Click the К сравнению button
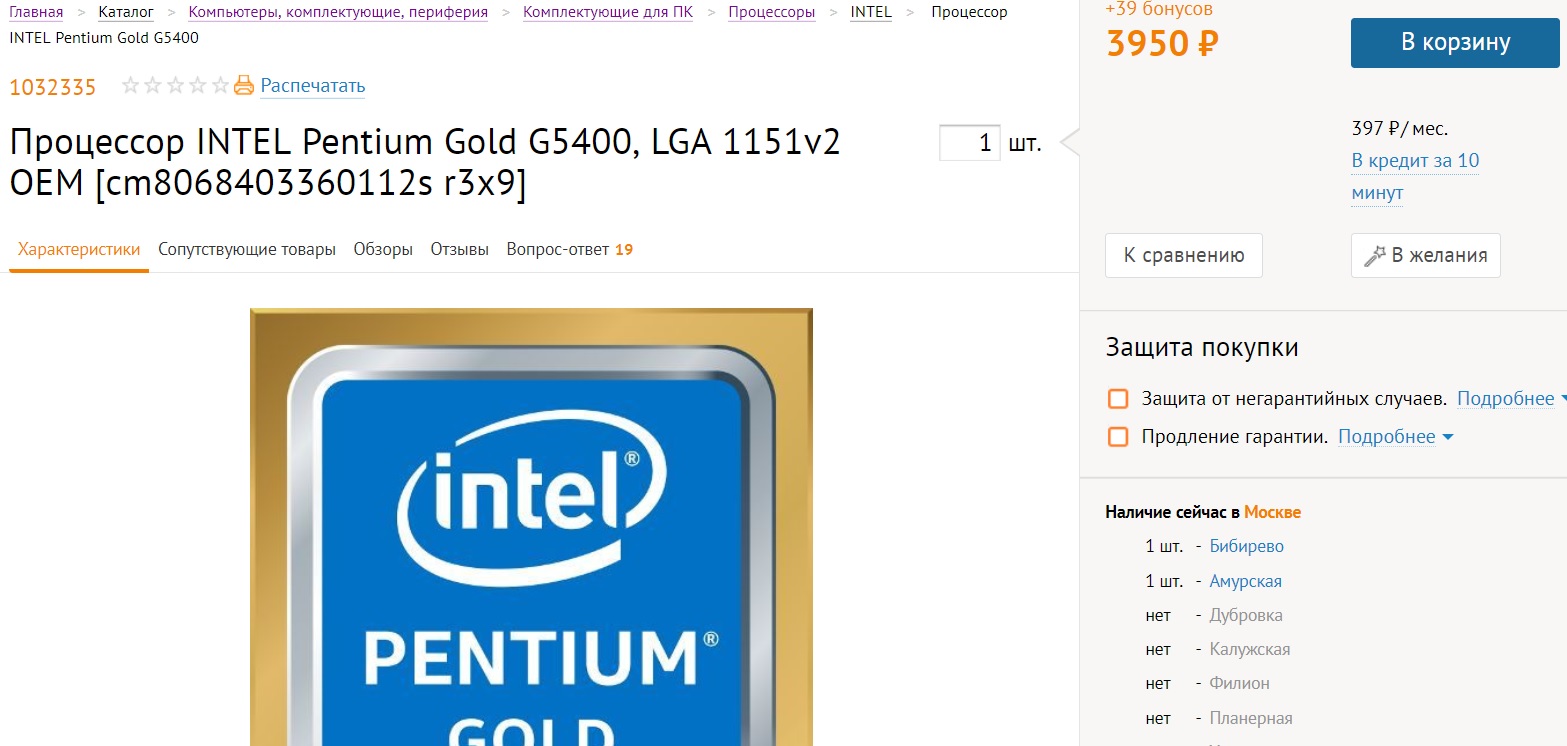The height and width of the screenshot is (746, 1567). pyautogui.click(x=1184, y=255)
